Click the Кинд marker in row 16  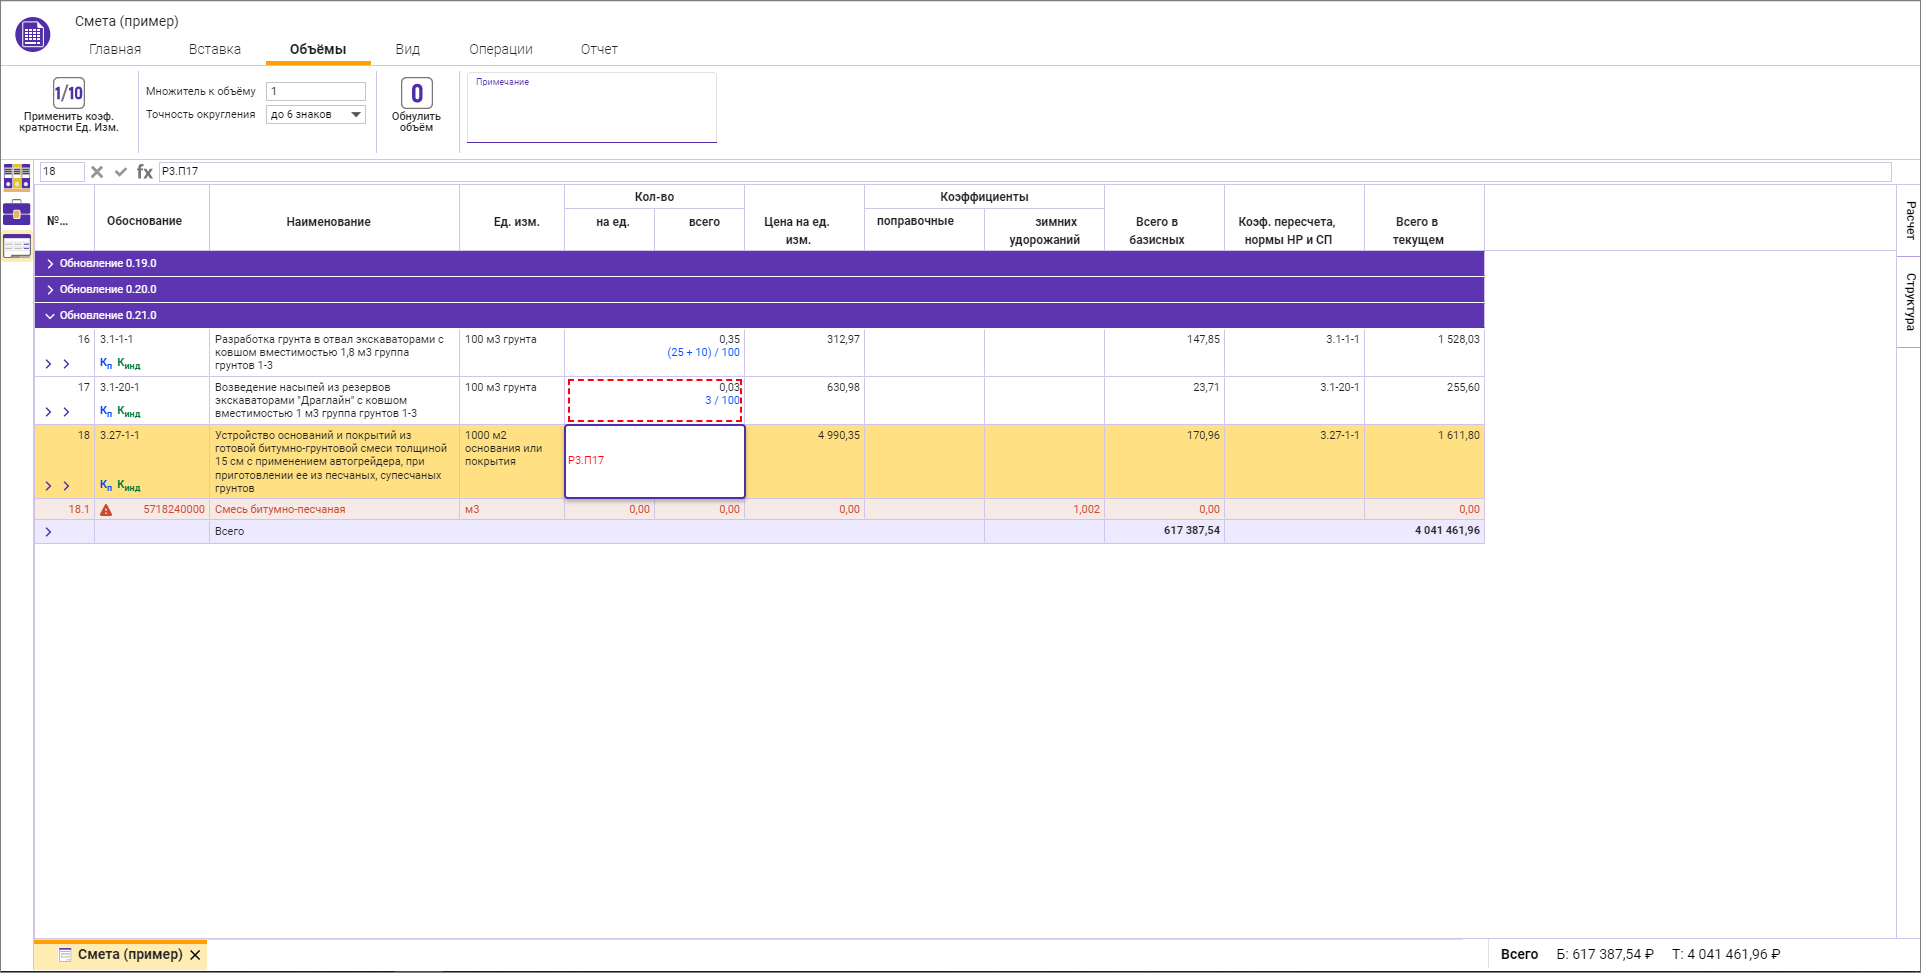(x=129, y=364)
